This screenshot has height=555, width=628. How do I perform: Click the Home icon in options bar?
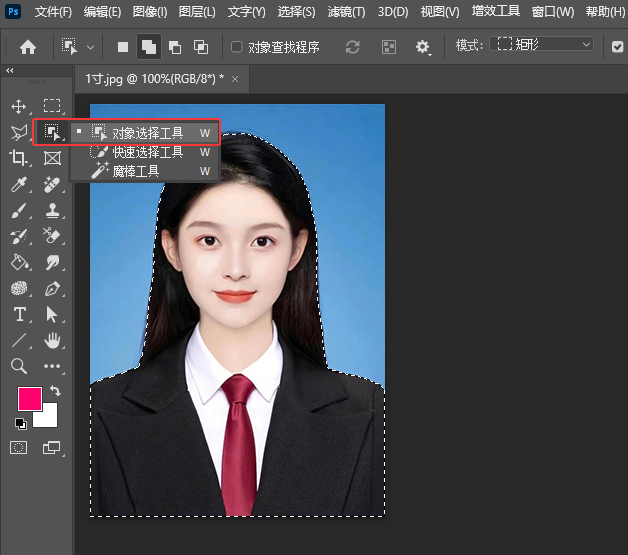tap(28, 46)
